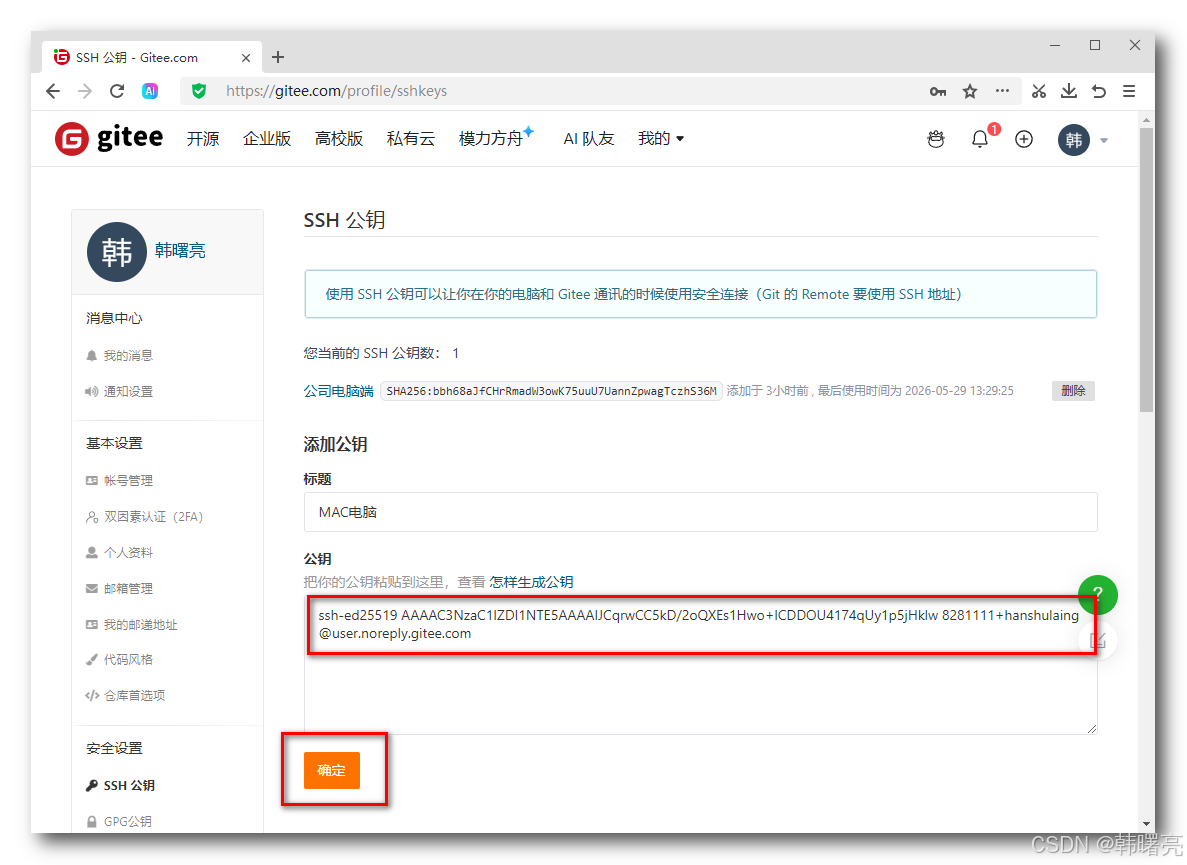
Task: Open 个人资料 in the sidebar
Action: point(128,552)
